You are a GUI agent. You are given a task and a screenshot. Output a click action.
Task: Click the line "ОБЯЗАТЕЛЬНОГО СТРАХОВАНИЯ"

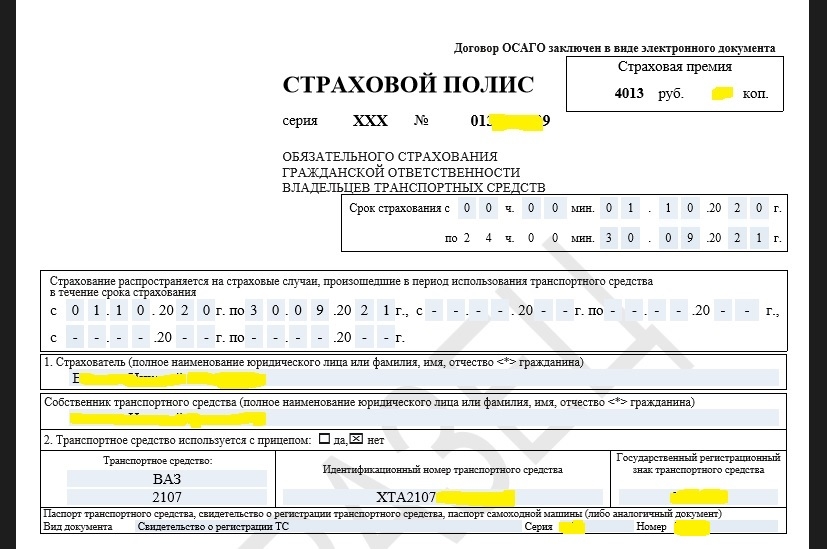[x=390, y=157]
